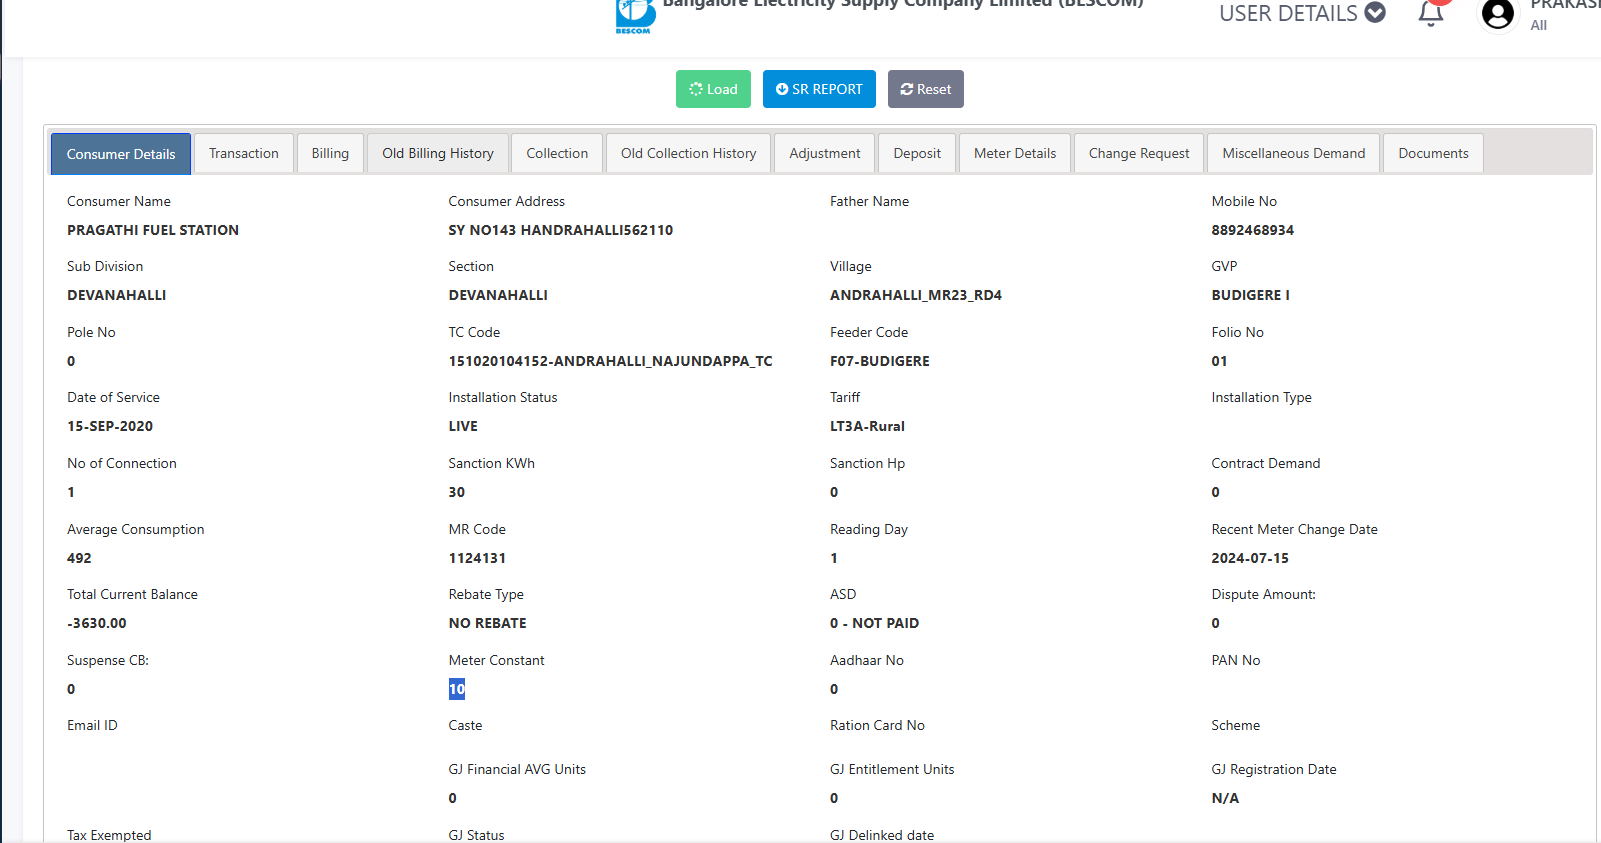This screenshot has height=843, width=1601.
Task: Open the user profile avatar icon
Action: point(1497,14)
